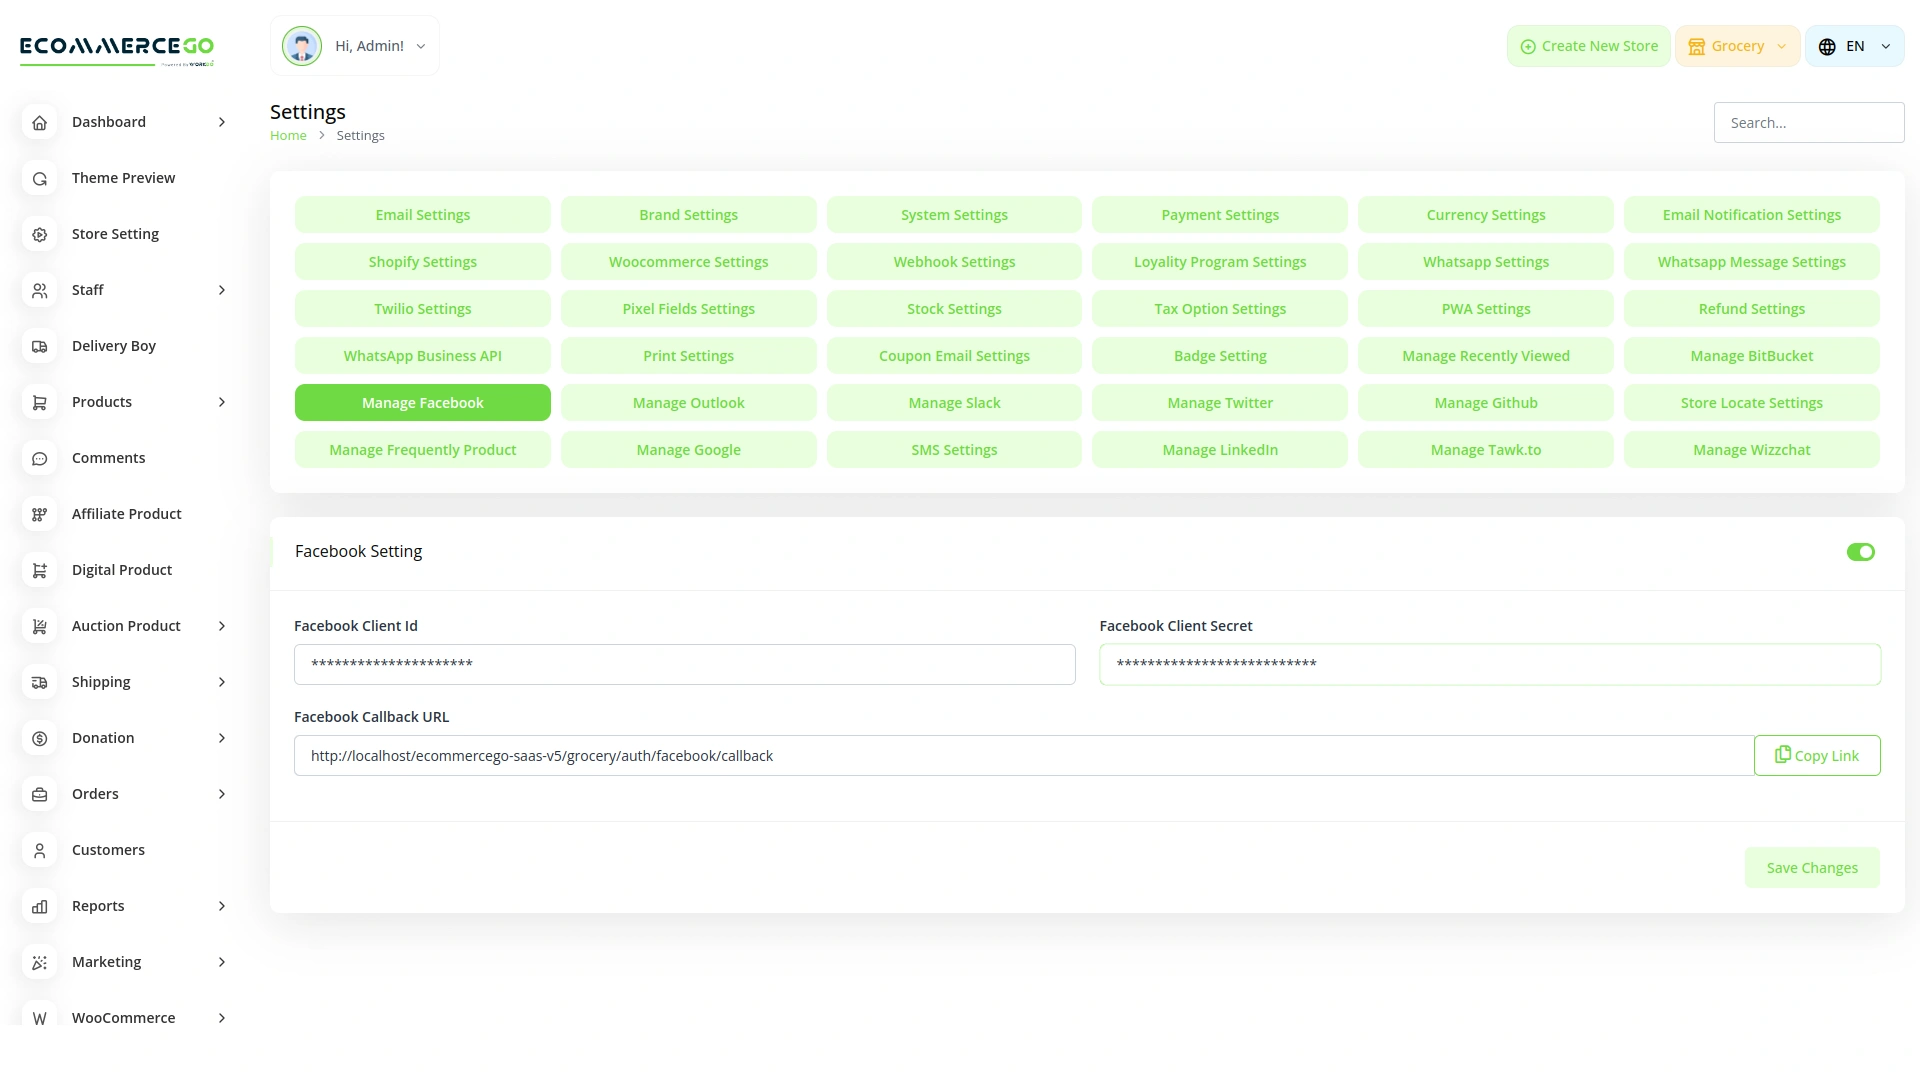Viewport: 1920px width, 1080px height.
Task: Open Delivery Boy section via its sidebar icon
Action: [40, 346]
